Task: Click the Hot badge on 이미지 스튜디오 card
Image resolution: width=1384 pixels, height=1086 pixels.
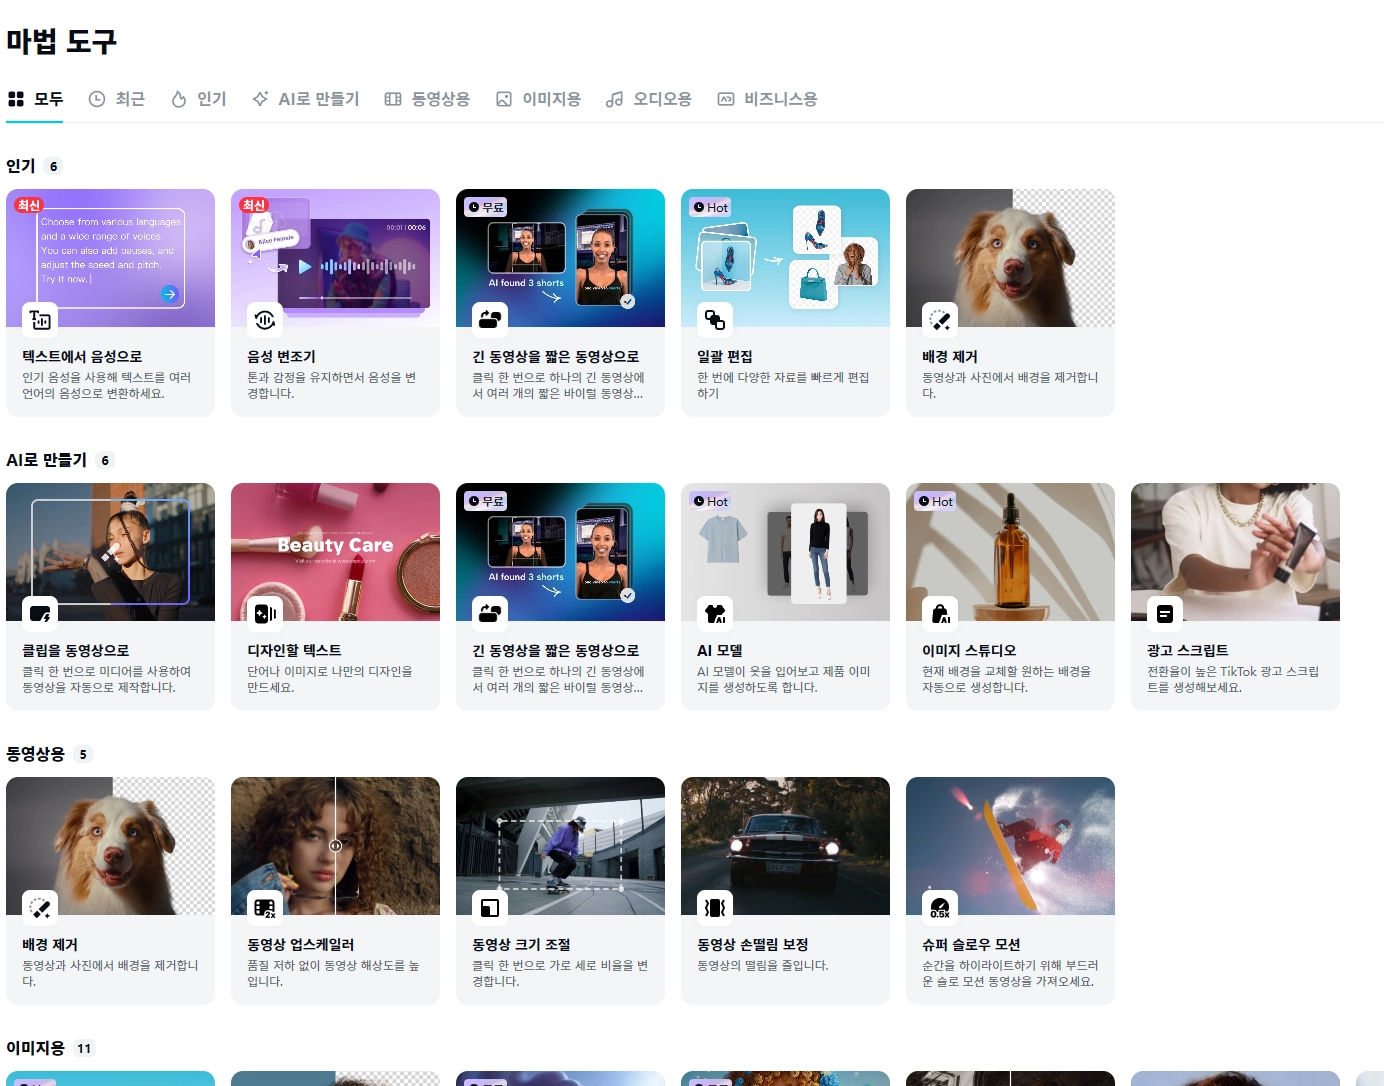Action: (x=936, y=501)
